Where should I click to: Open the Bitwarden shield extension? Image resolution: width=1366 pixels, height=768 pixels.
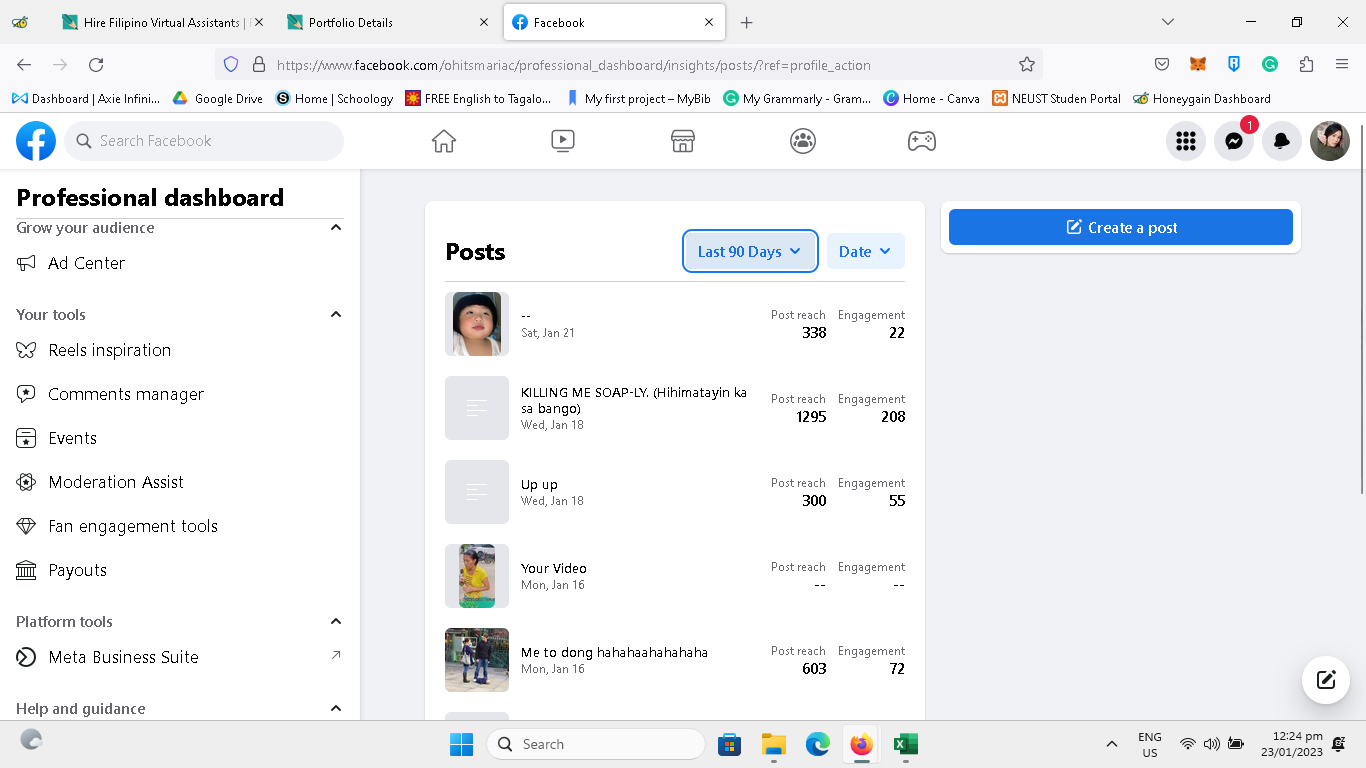(1234, 64)
